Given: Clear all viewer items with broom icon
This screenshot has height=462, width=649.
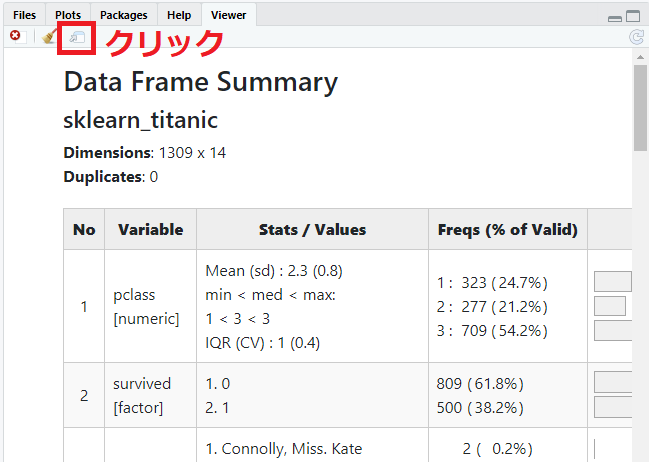Looking at the screenshot, I should [x=49, y=37].
